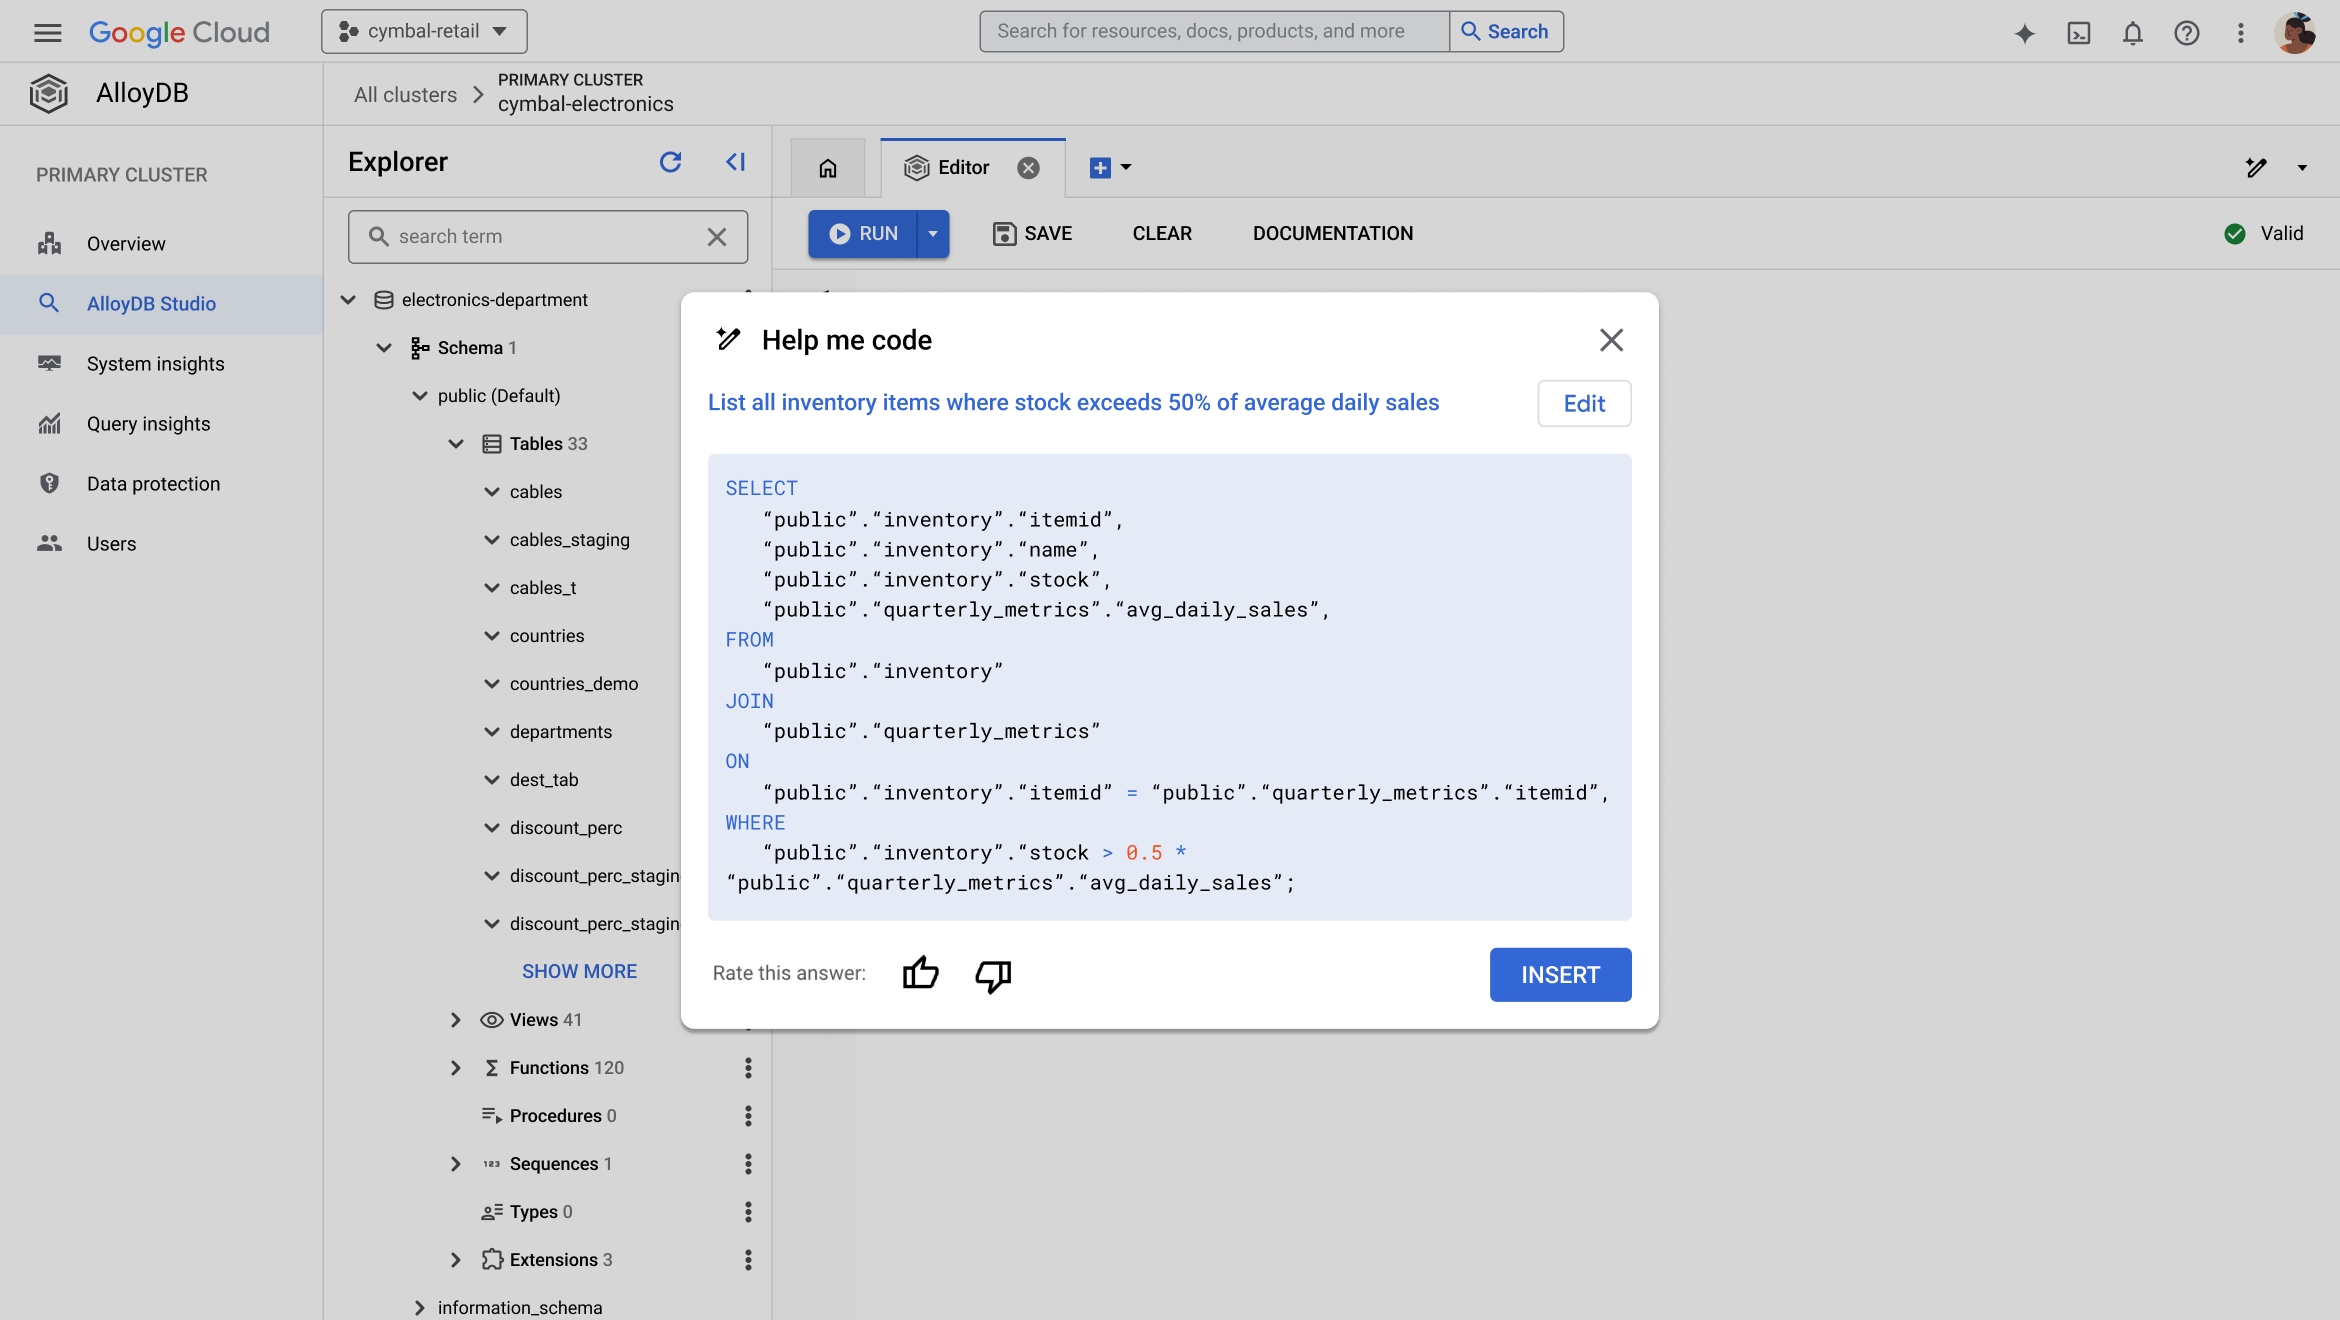The height and width of the screenshot is (1320, 2340).
Task: Edit the Help me code prompt
Action: coord(1584,403)
